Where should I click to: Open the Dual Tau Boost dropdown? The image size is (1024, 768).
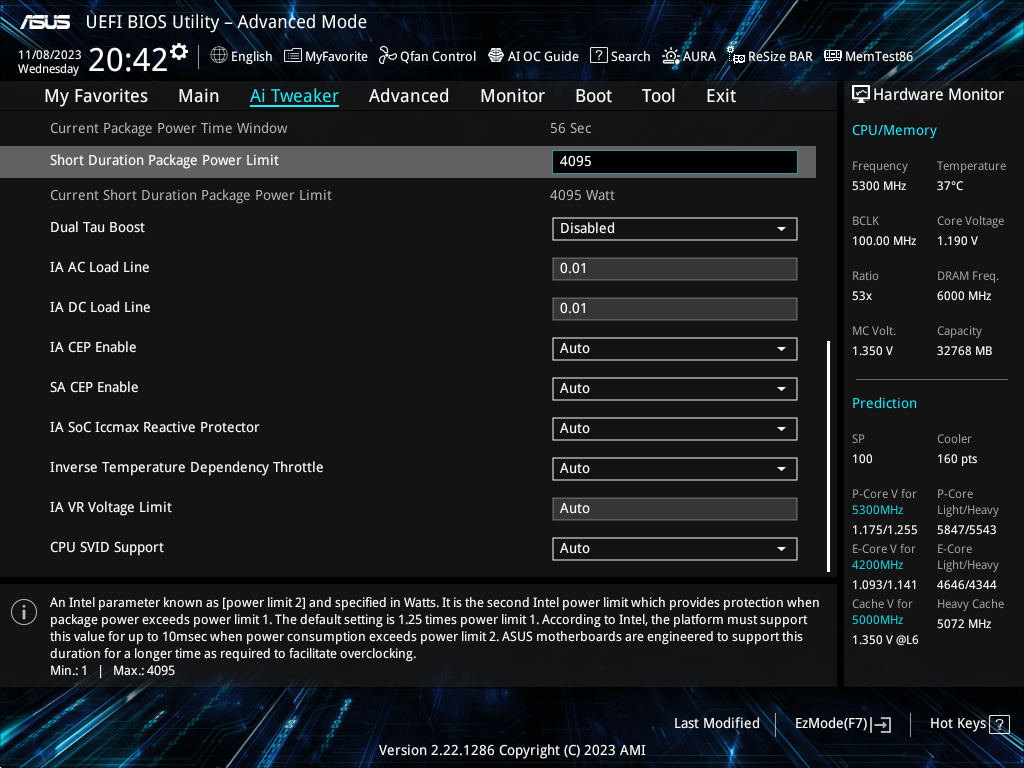coord(675,229)
